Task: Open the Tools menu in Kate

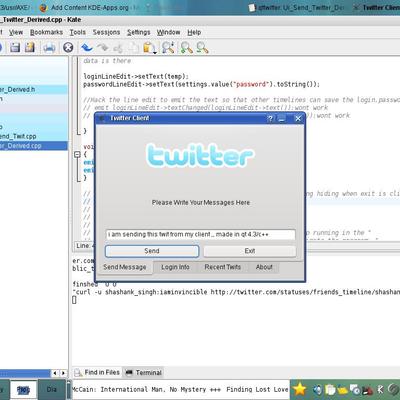Action: [x=78, y=32]
